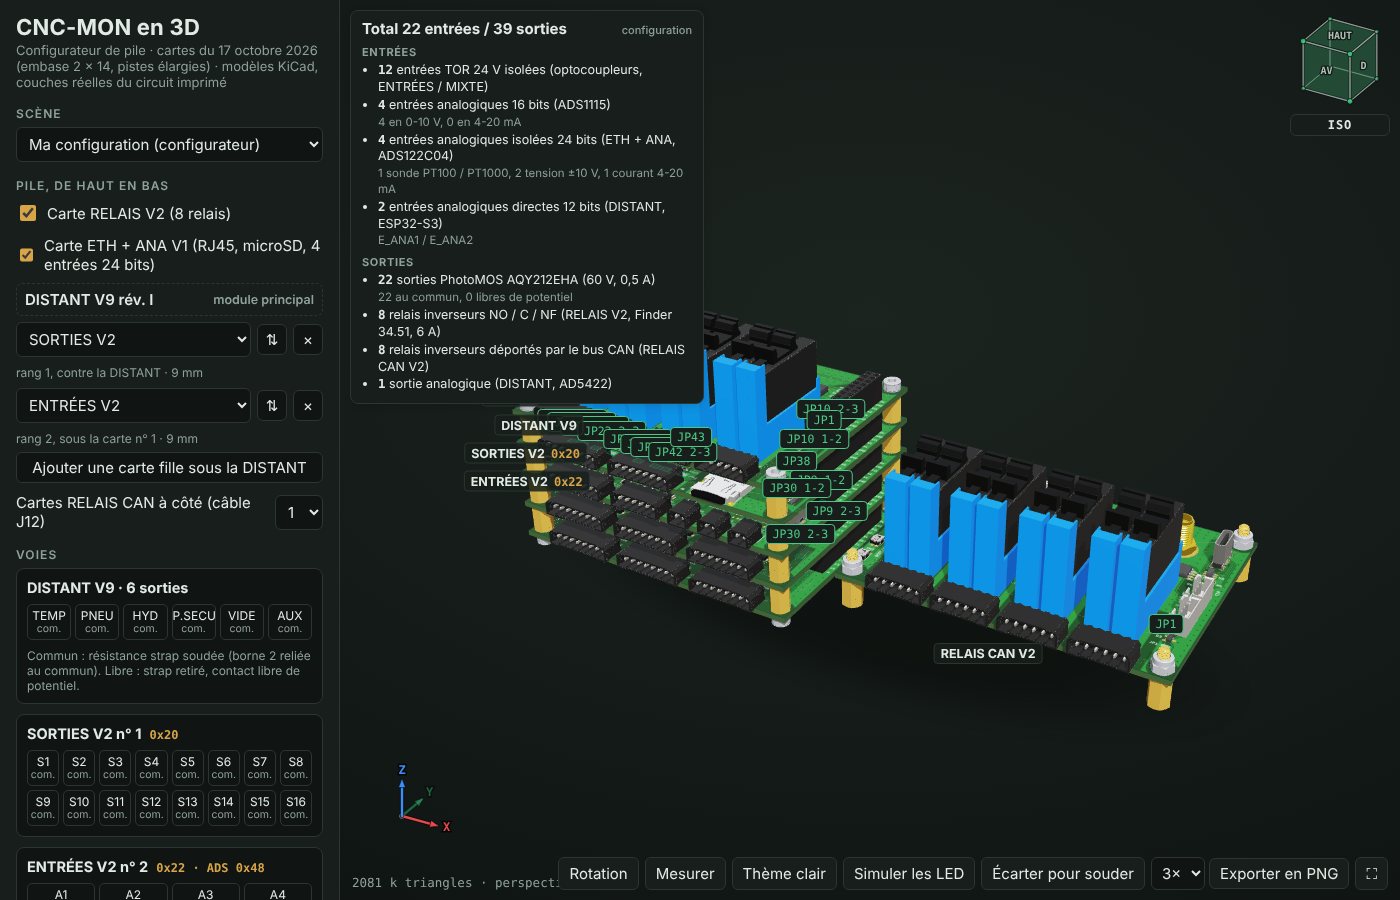Viewport: 1400px width, 900px height.
Task: Click Ajouter une carte fille sous la DISTANT
Action: (x=169, y=468)
